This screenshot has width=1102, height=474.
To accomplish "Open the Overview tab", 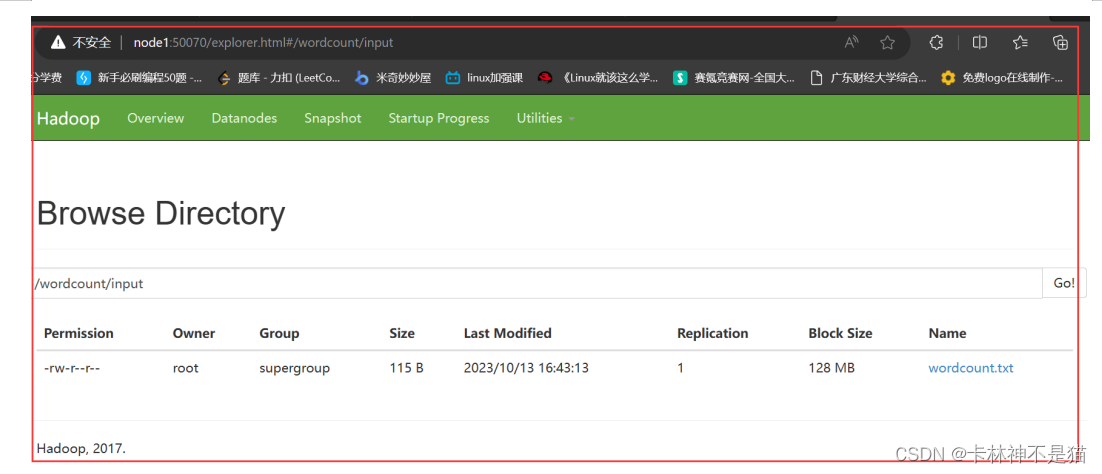I will tap(155, 118).
